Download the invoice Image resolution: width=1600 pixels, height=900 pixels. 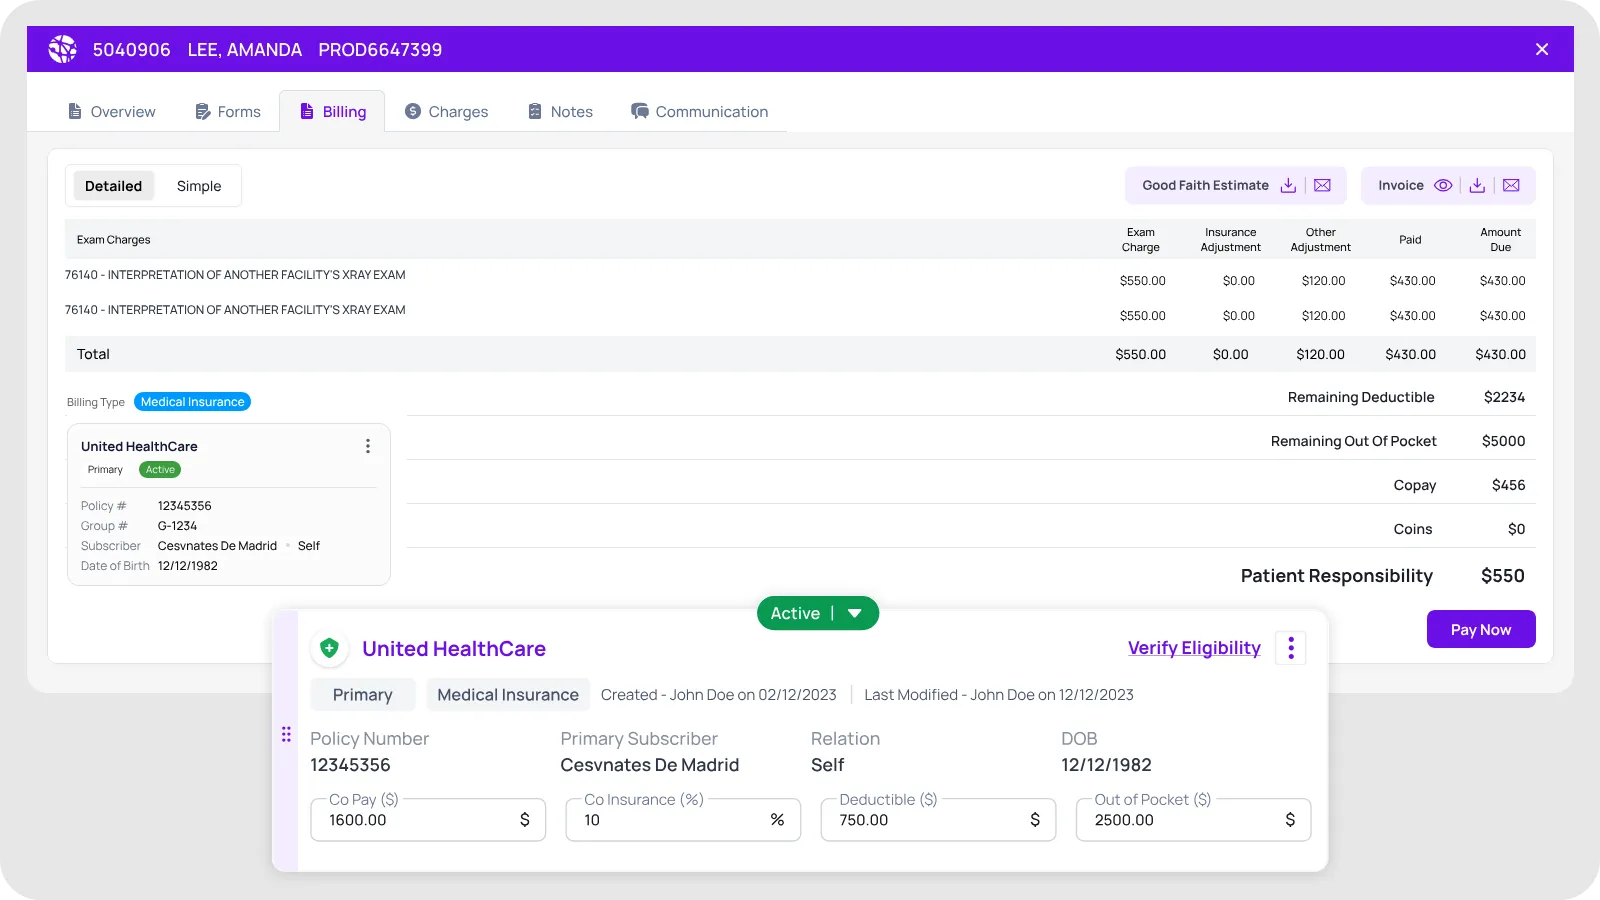pyautogui.click(x=1477, y=186)
